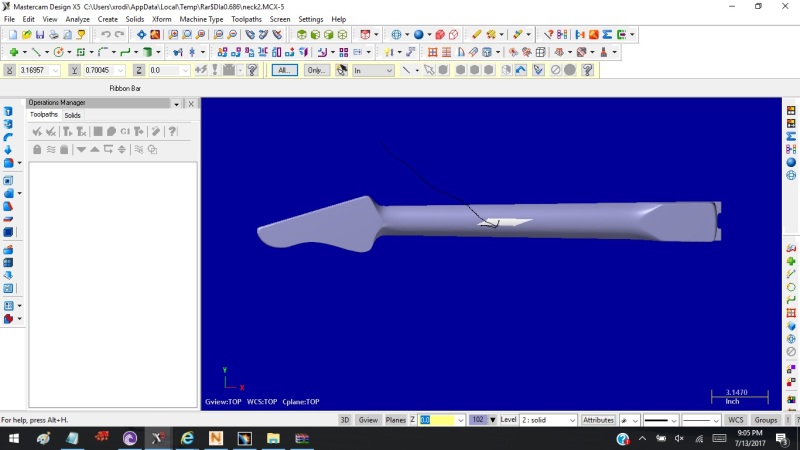
Task: Click the unzoom previous icon
Action: (218, 35)
